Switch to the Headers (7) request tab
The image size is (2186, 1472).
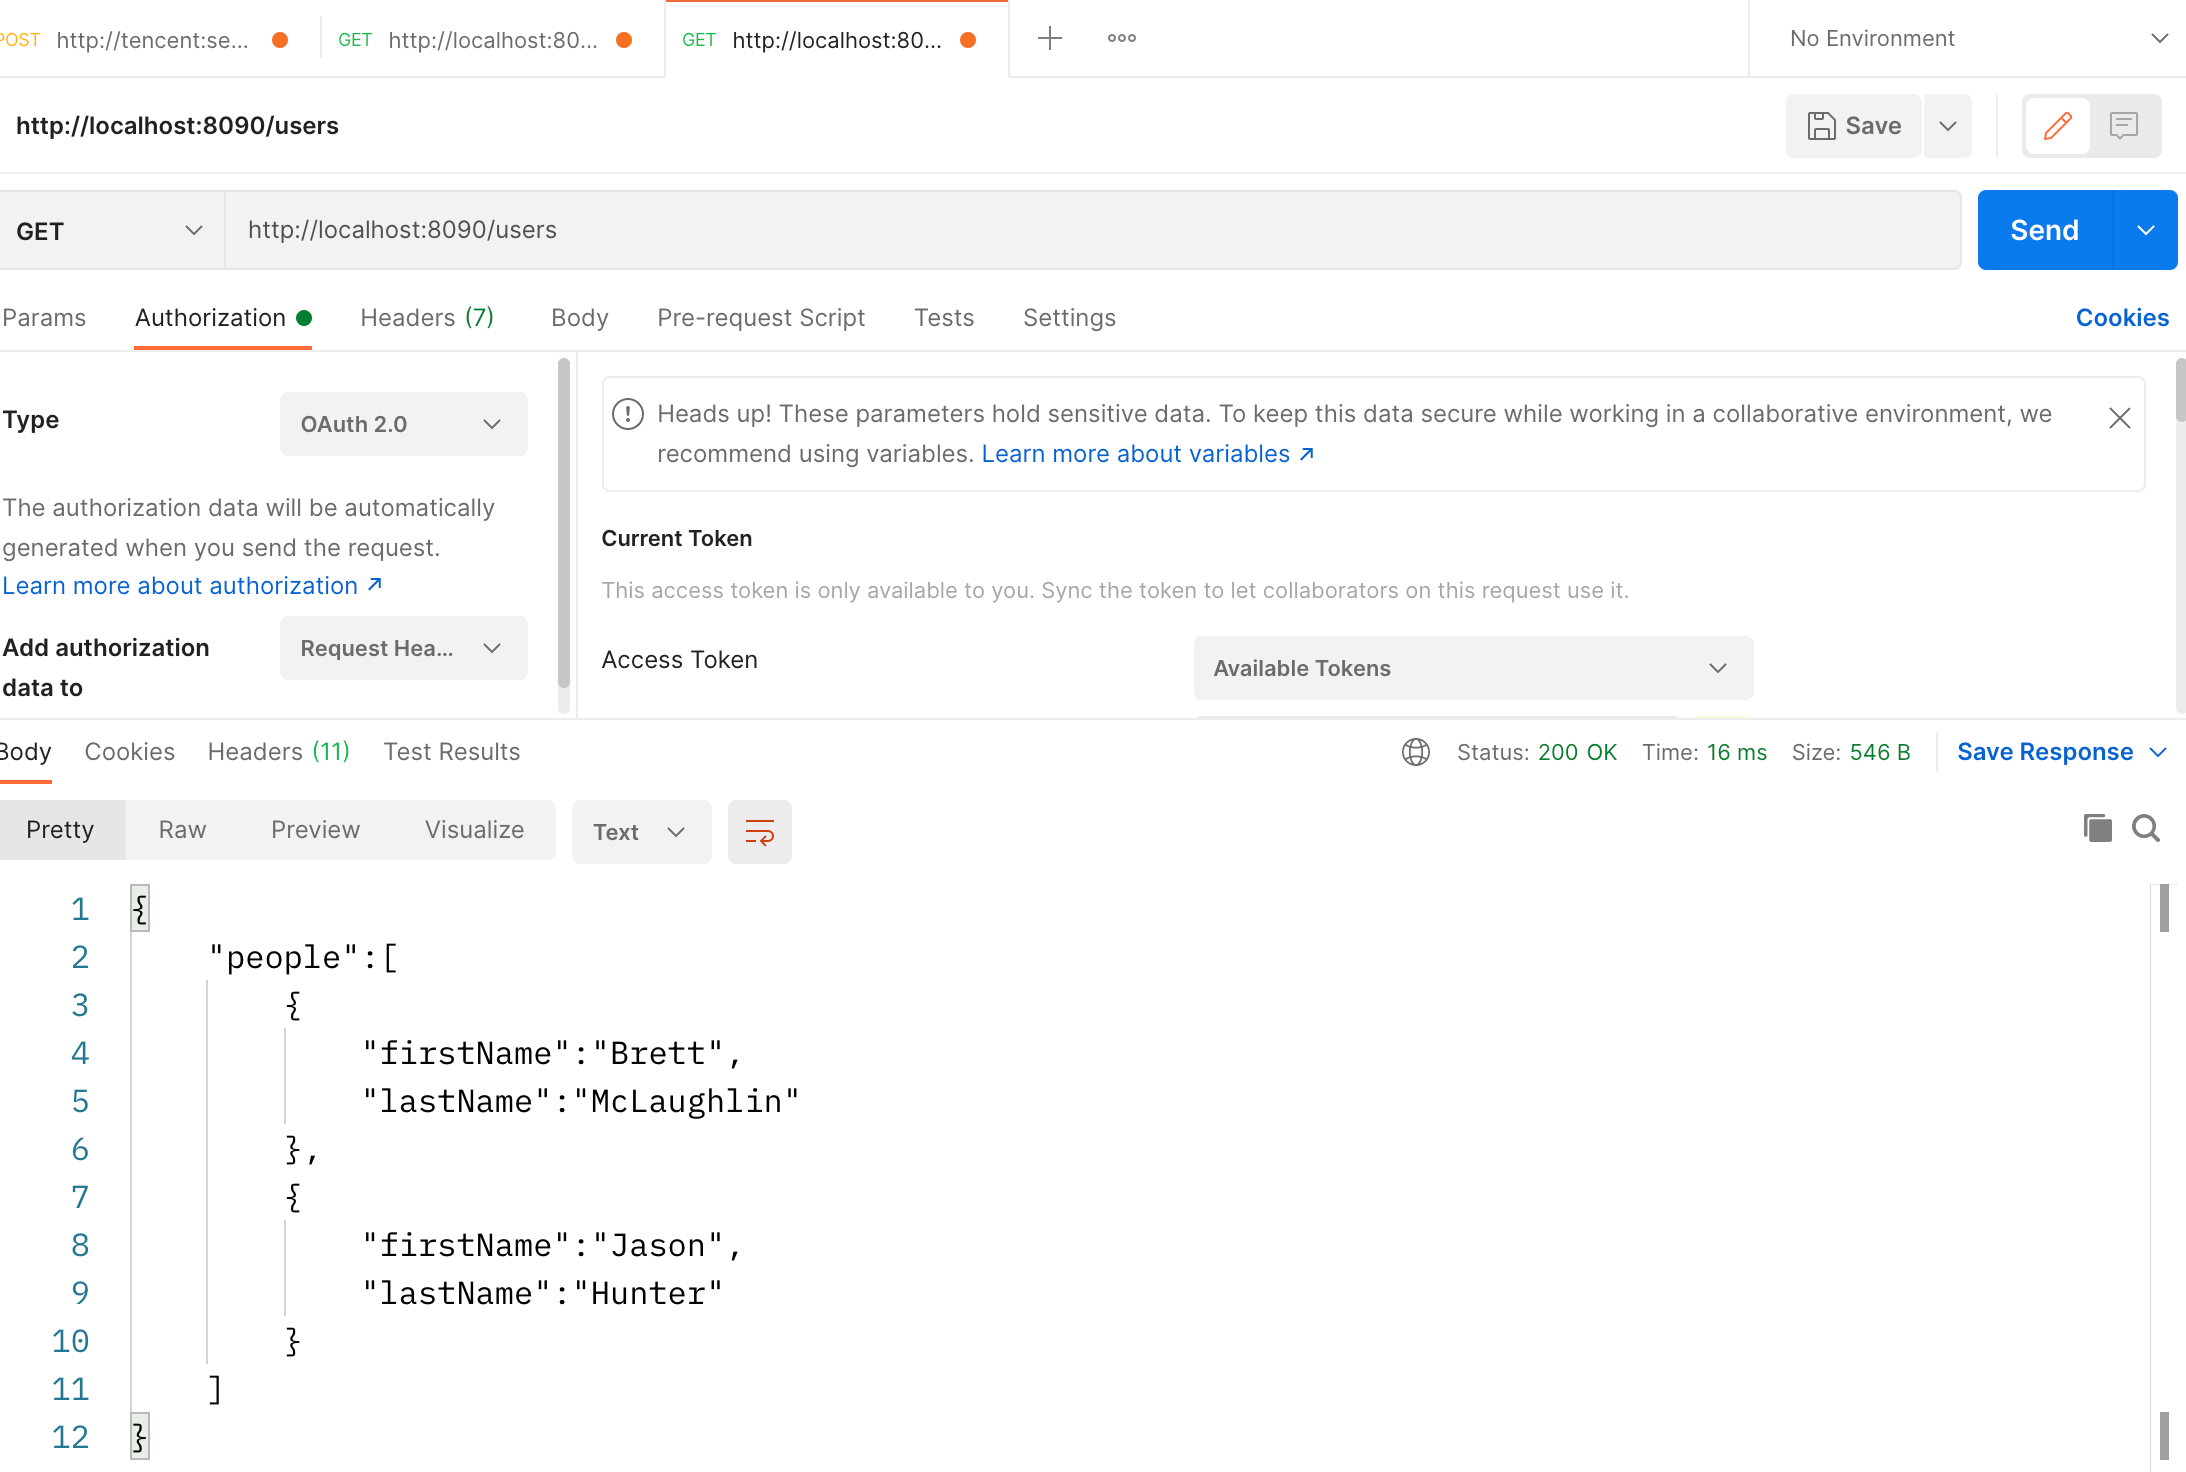[x=427, y=318]
